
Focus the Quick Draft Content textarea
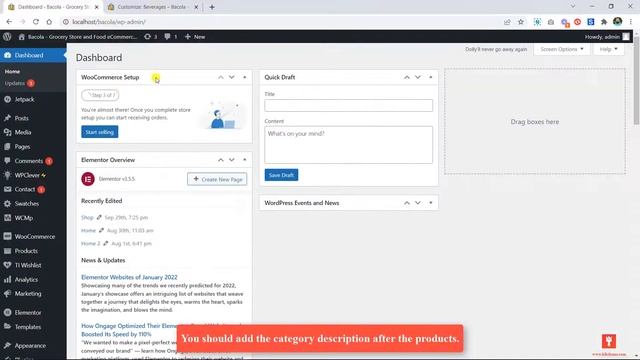click(349, 145)
